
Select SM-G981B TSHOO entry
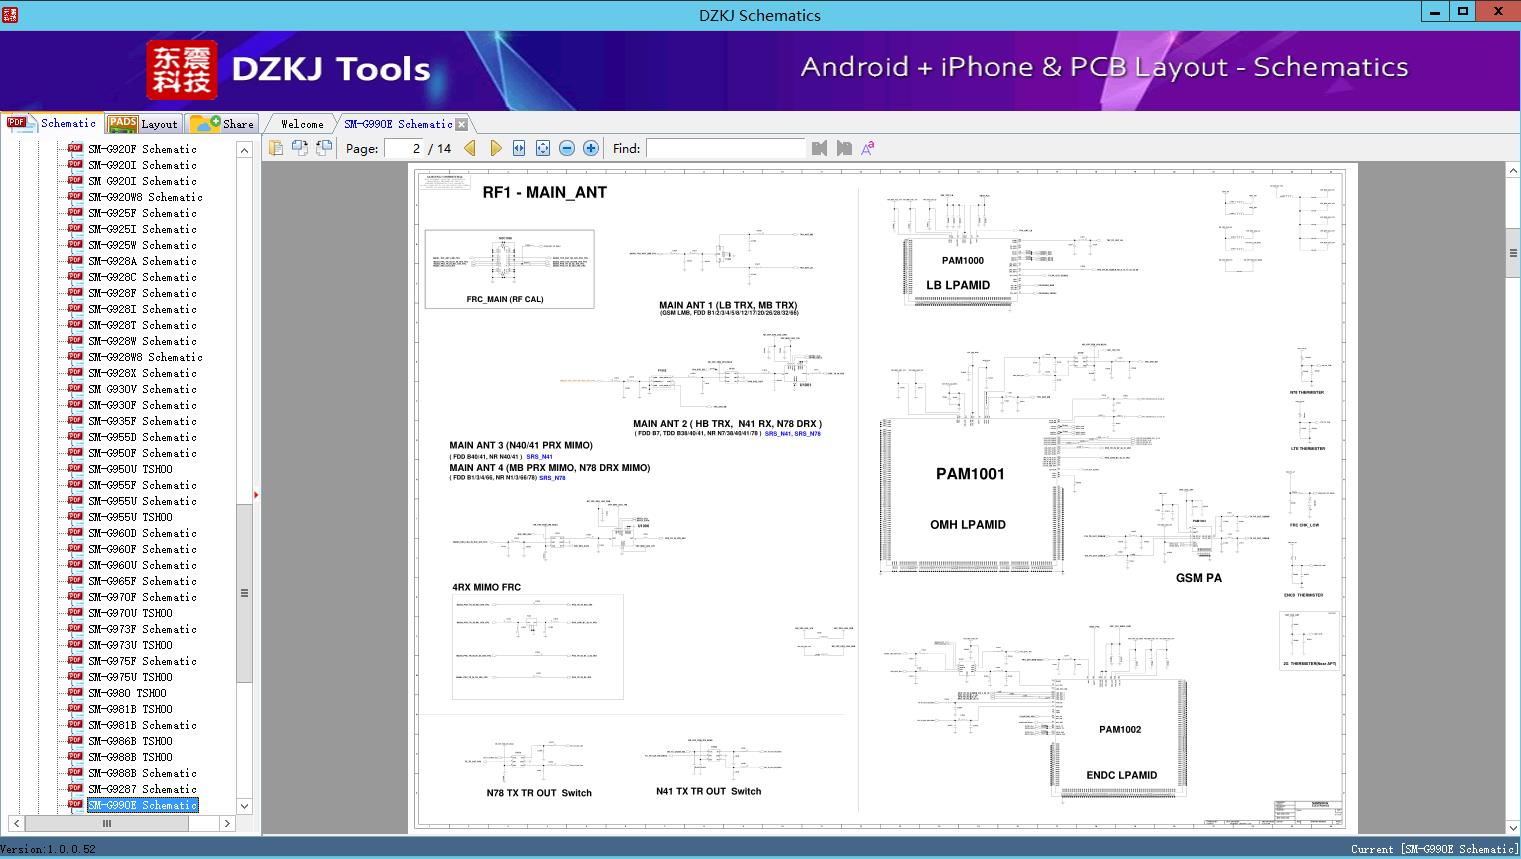pos(130,709)
